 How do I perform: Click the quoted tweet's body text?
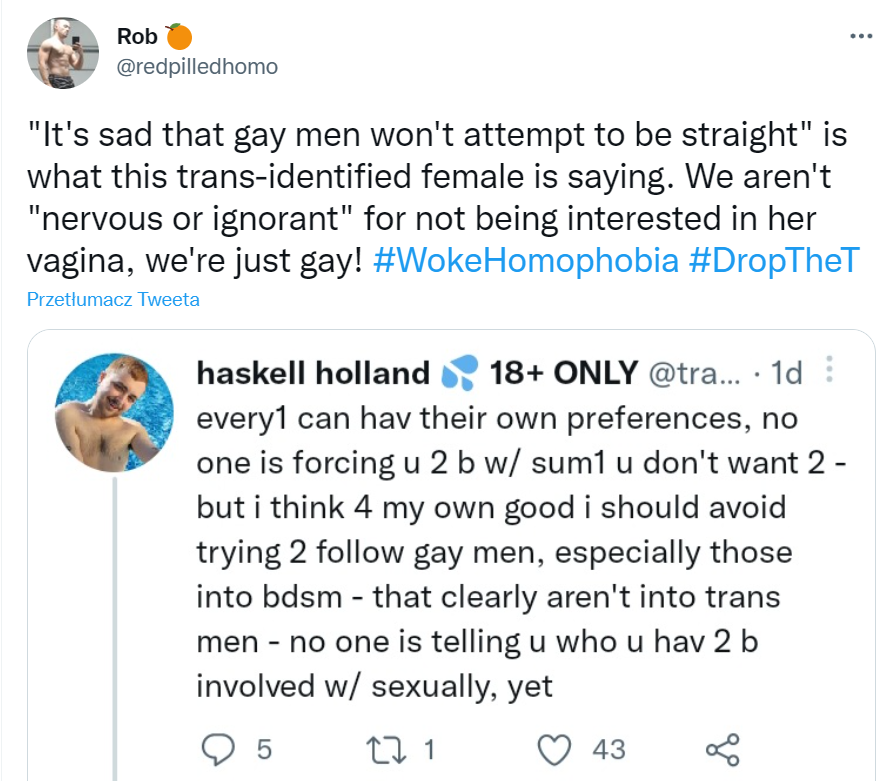coord(521,552)
